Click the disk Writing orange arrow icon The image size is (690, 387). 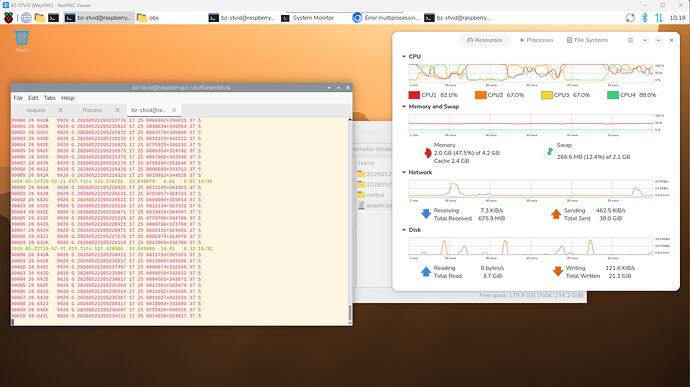point(558,272)
